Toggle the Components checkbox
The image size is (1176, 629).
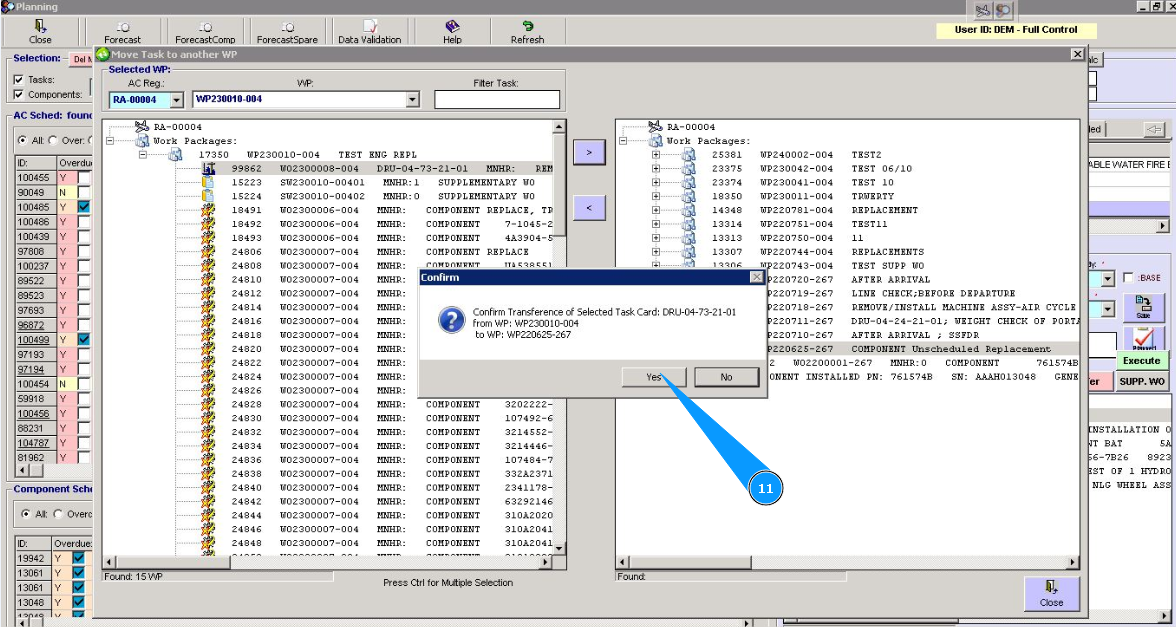18,94
